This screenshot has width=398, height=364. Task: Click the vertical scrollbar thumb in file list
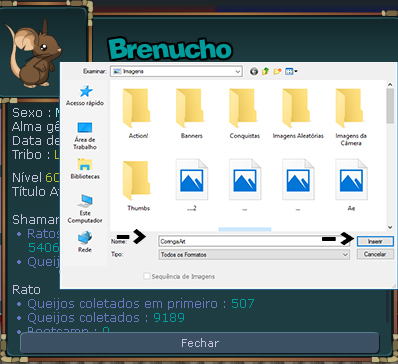click(390, 106)
